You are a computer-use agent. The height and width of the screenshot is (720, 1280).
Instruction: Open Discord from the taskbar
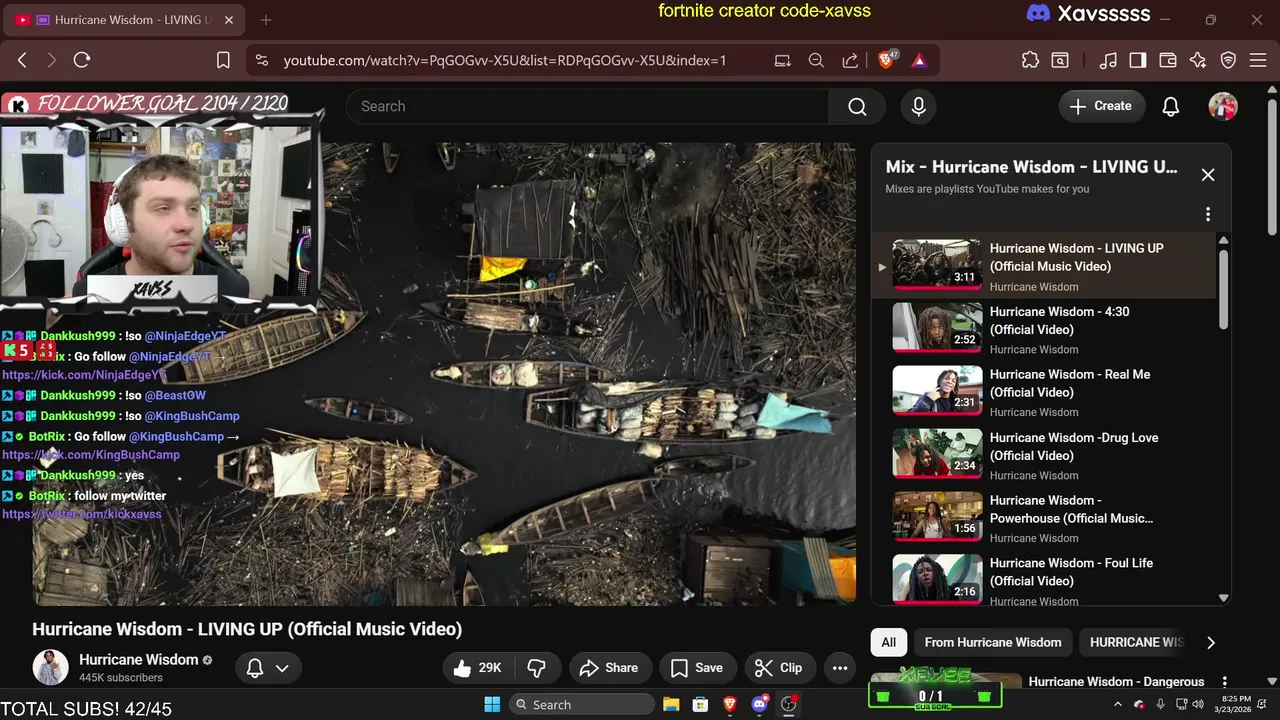coord(760,704)
